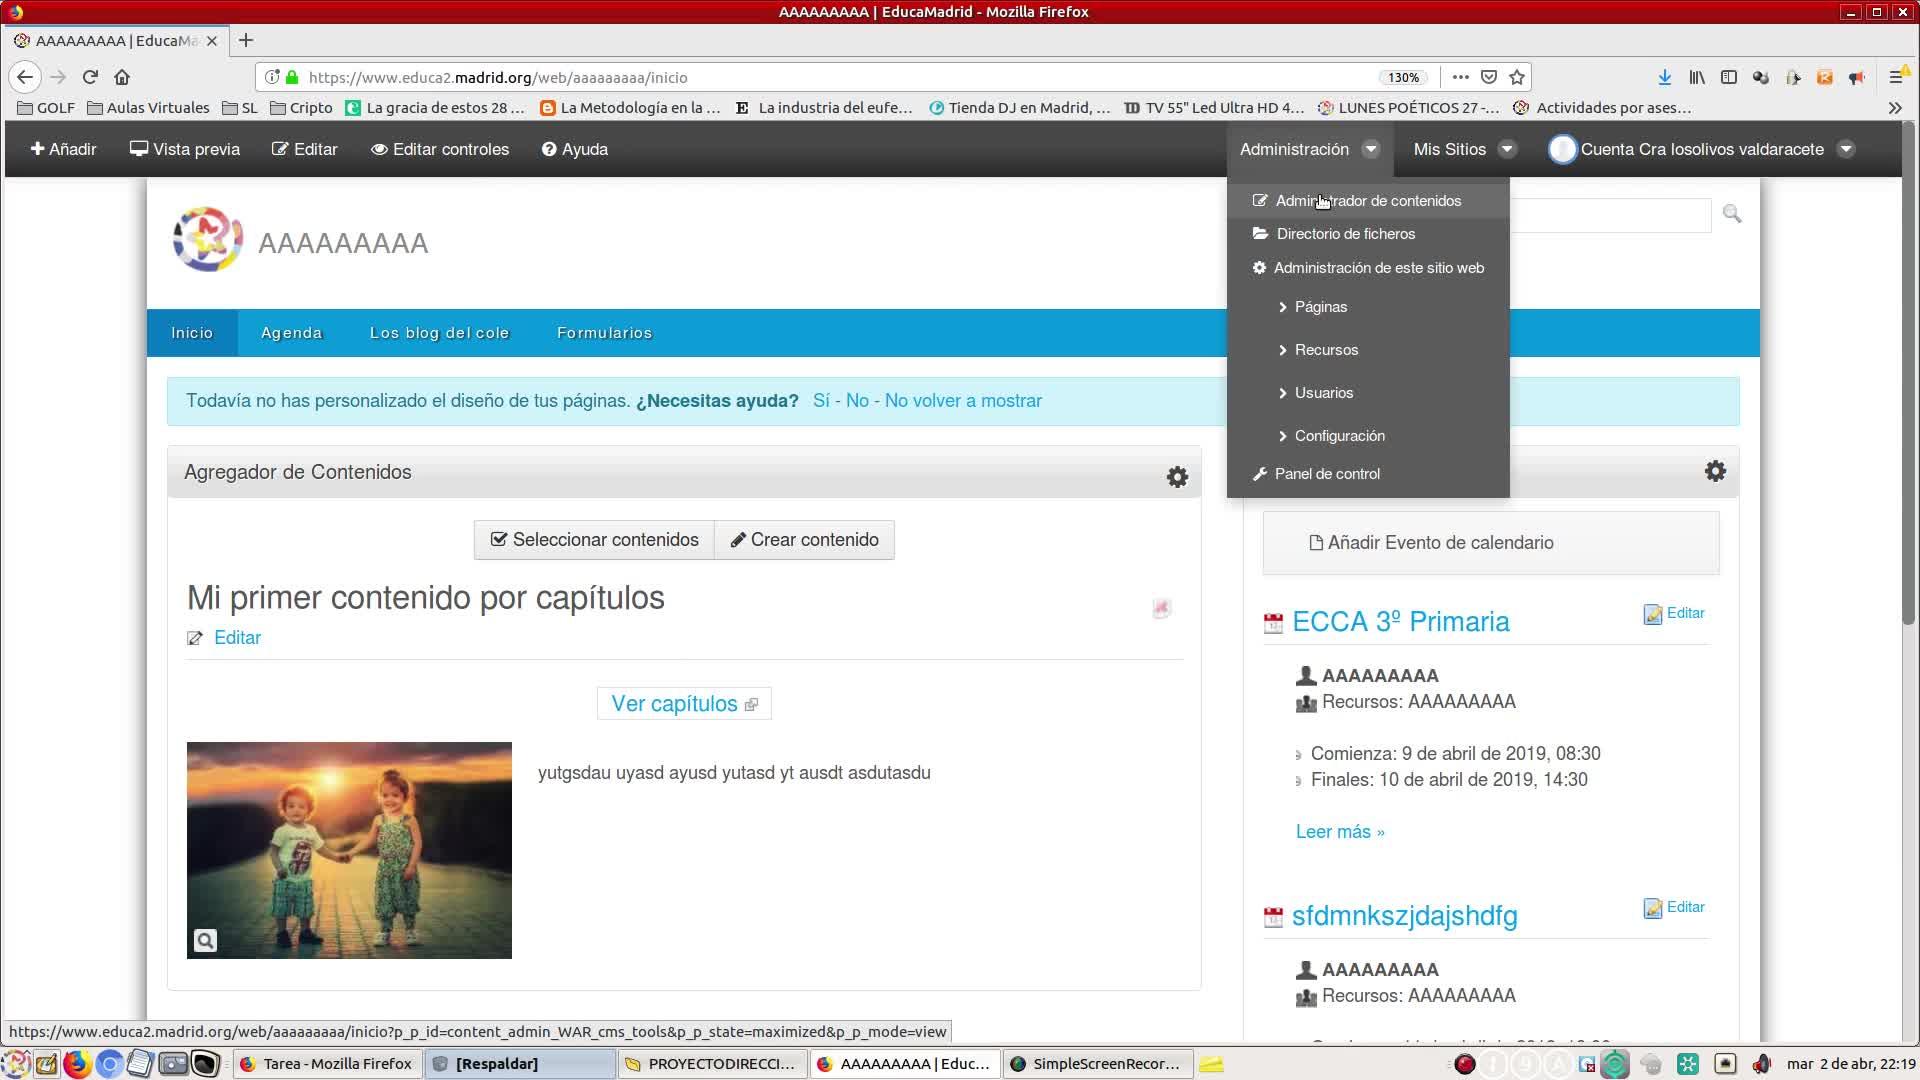Viewport: 1920px width, 1080px height.
Task: Open the Mis Sitios dropdown
Action: click(x=1464, y=149)
